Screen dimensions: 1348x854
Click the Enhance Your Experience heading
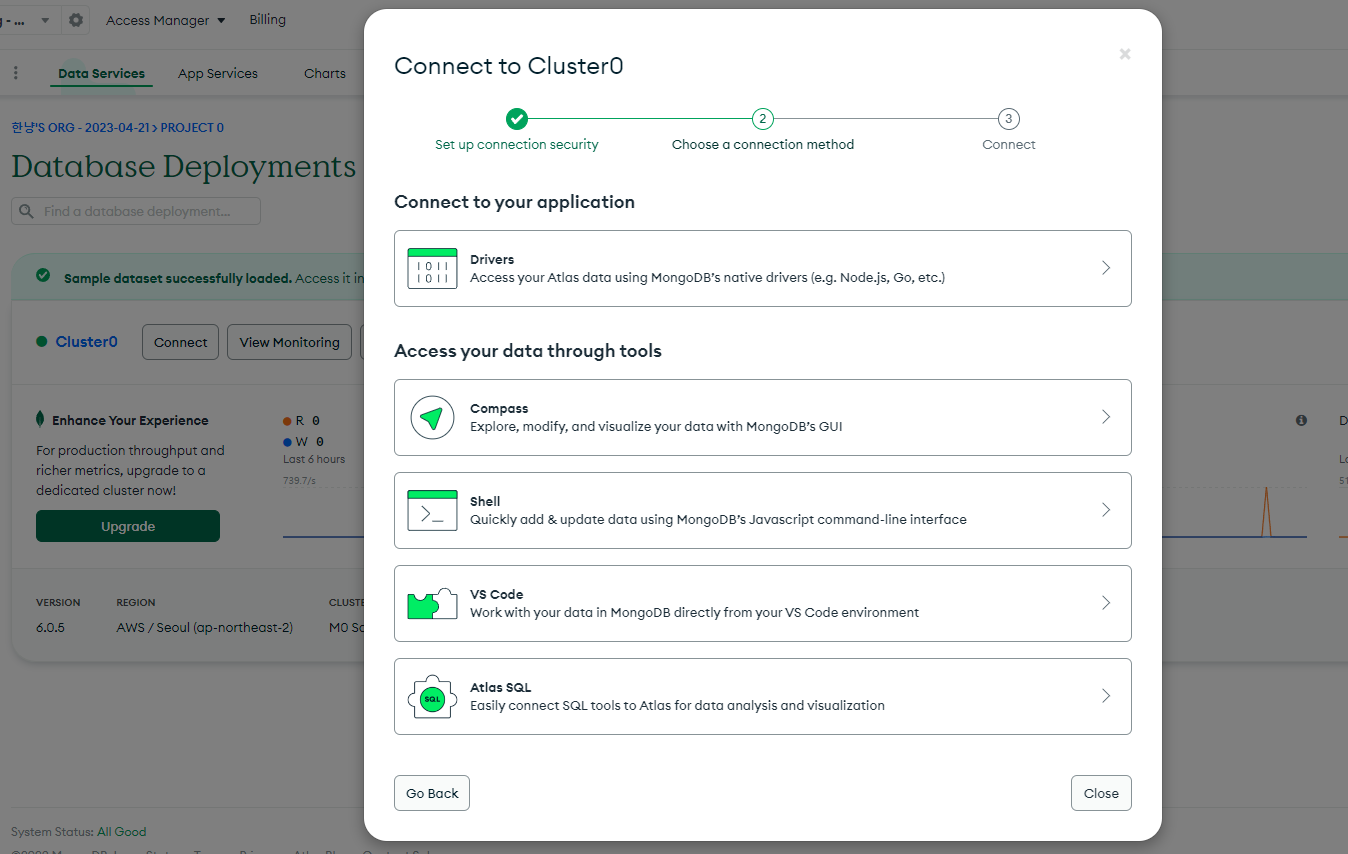click(130, 420)
